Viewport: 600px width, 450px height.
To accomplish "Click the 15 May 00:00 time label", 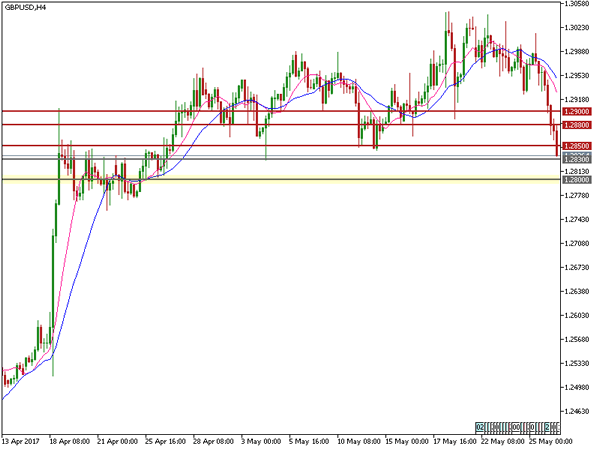I will (x=407, y=442).
